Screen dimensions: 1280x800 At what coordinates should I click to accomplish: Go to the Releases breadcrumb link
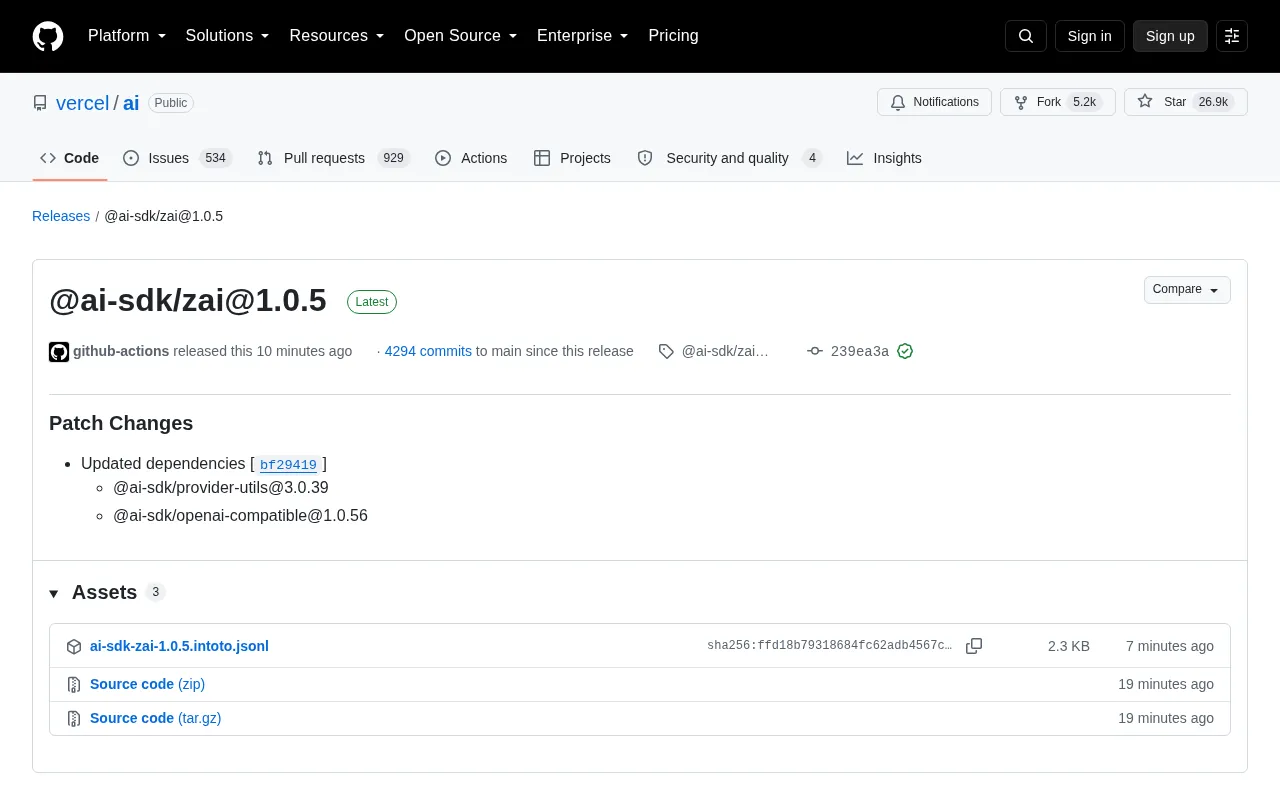[61, 216]
